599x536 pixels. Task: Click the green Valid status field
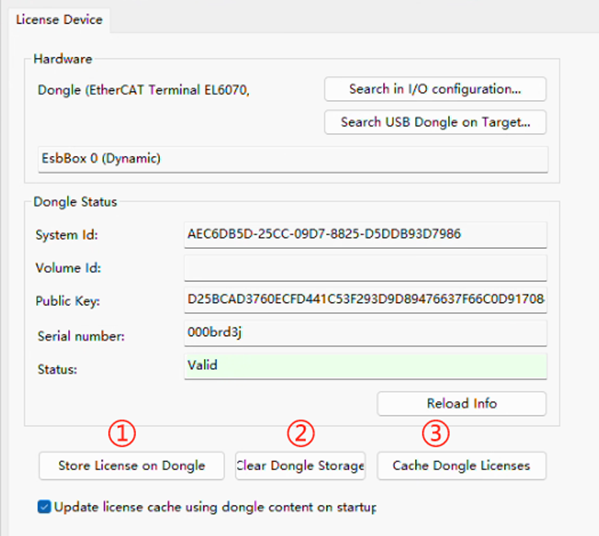tap(365, 366)
